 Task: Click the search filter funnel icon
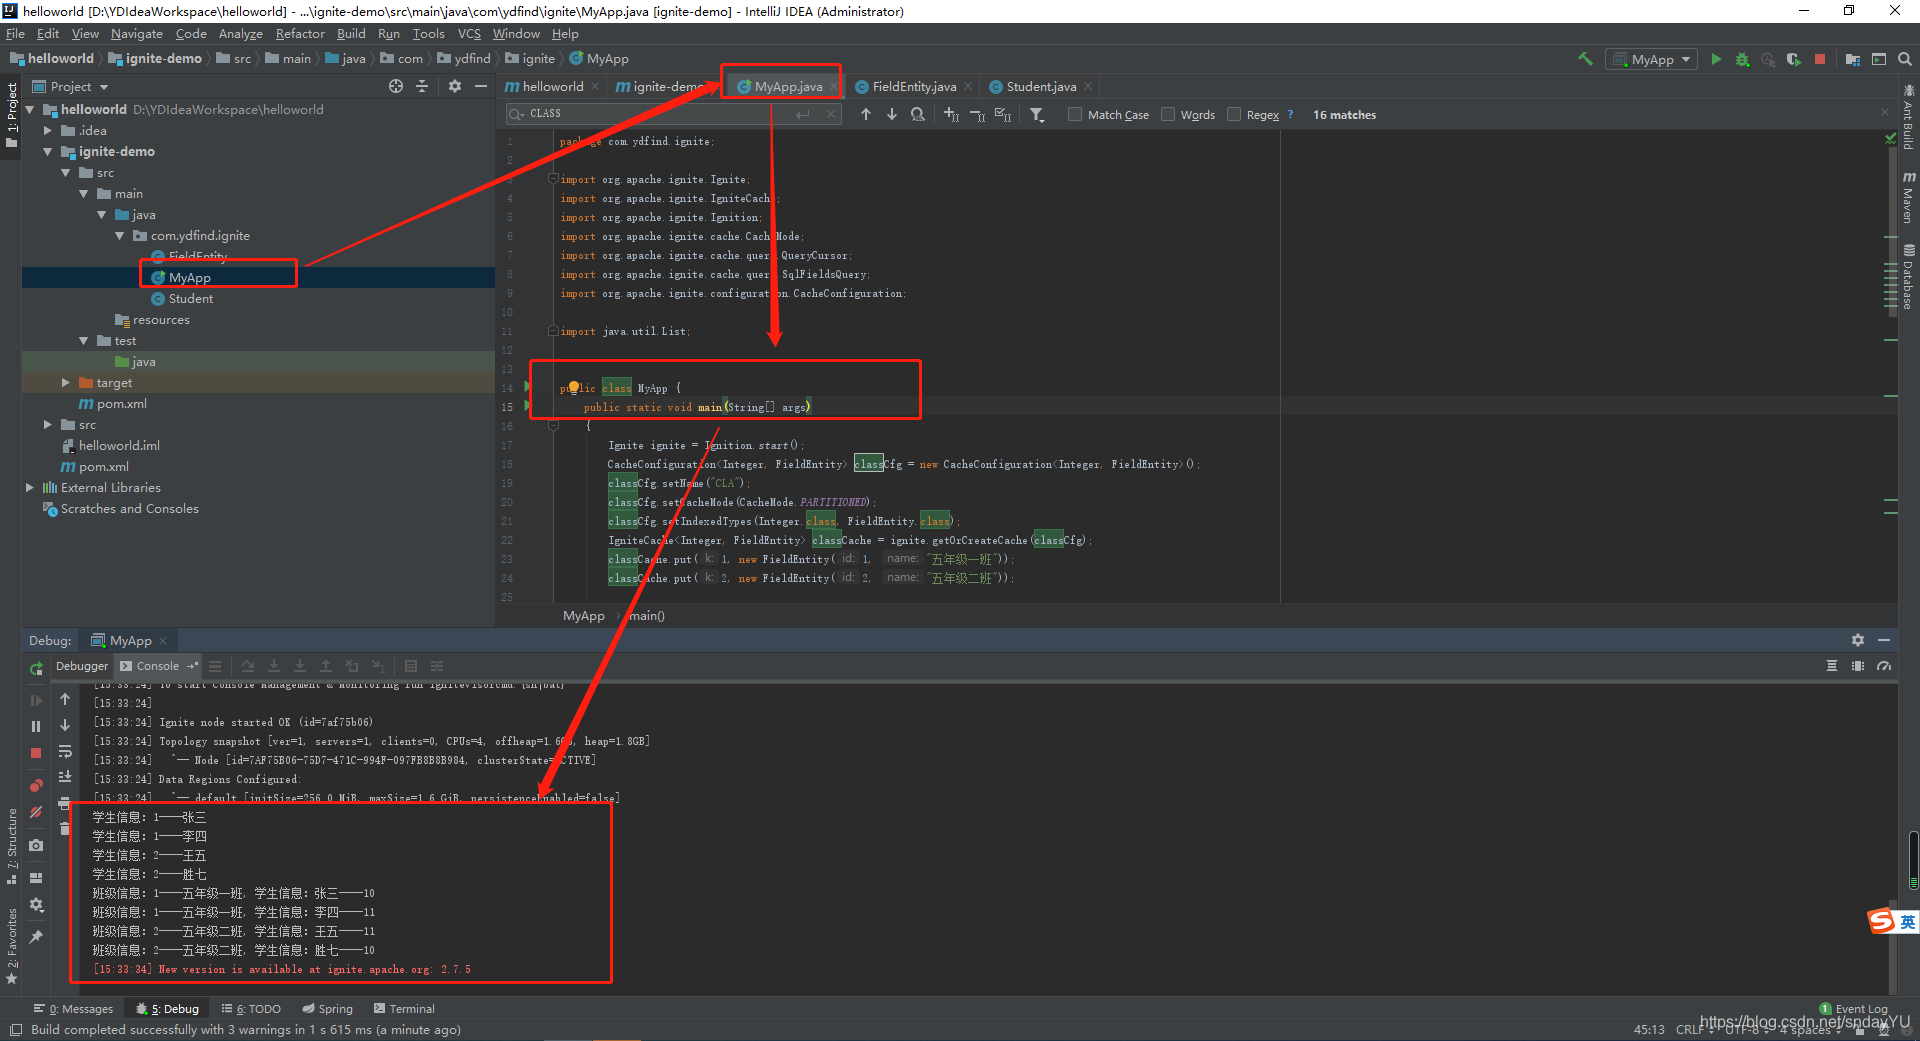tap(1037, 114)
